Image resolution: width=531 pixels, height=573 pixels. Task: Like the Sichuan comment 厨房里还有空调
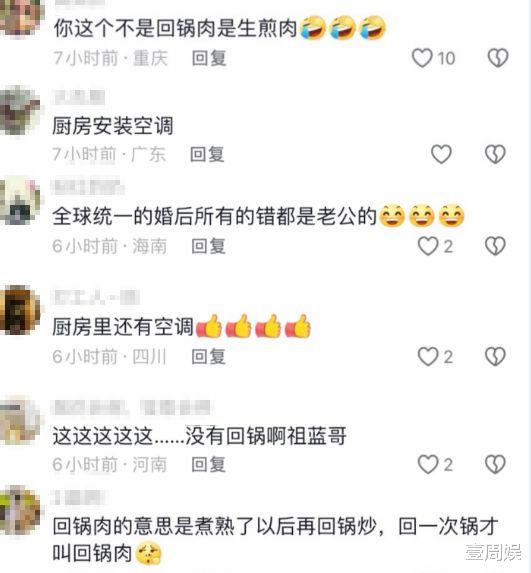click(428, 356)
